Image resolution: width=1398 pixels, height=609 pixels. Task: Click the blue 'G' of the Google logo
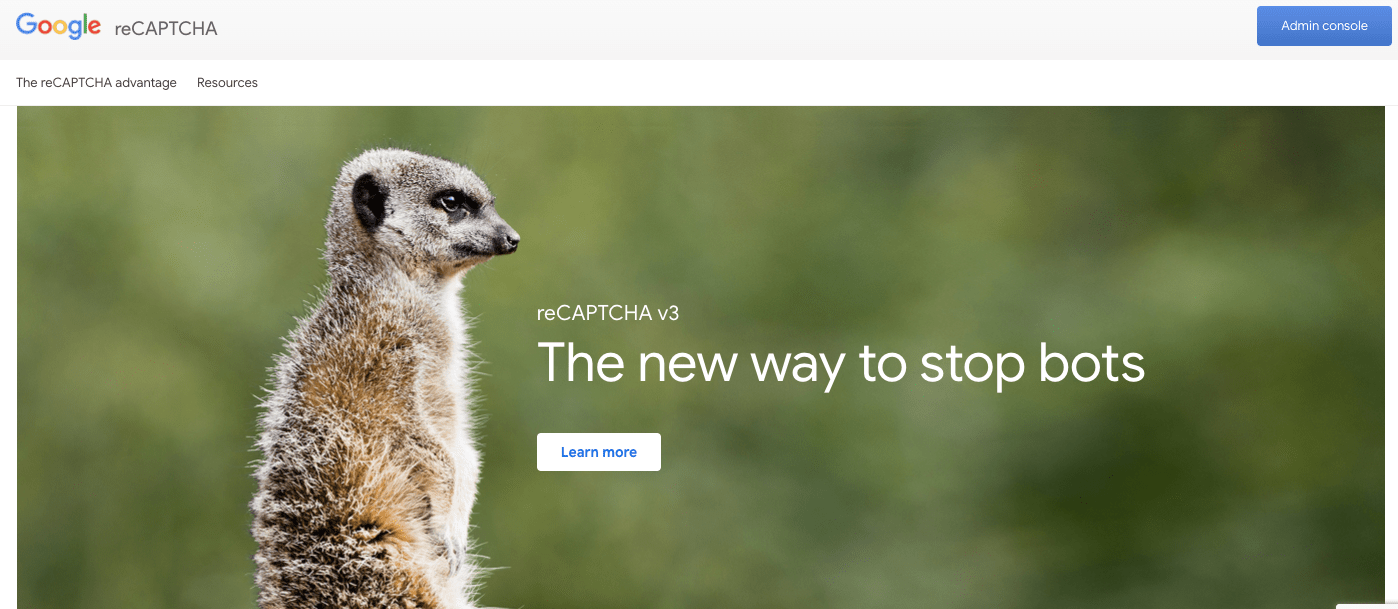tap(27, 25)
